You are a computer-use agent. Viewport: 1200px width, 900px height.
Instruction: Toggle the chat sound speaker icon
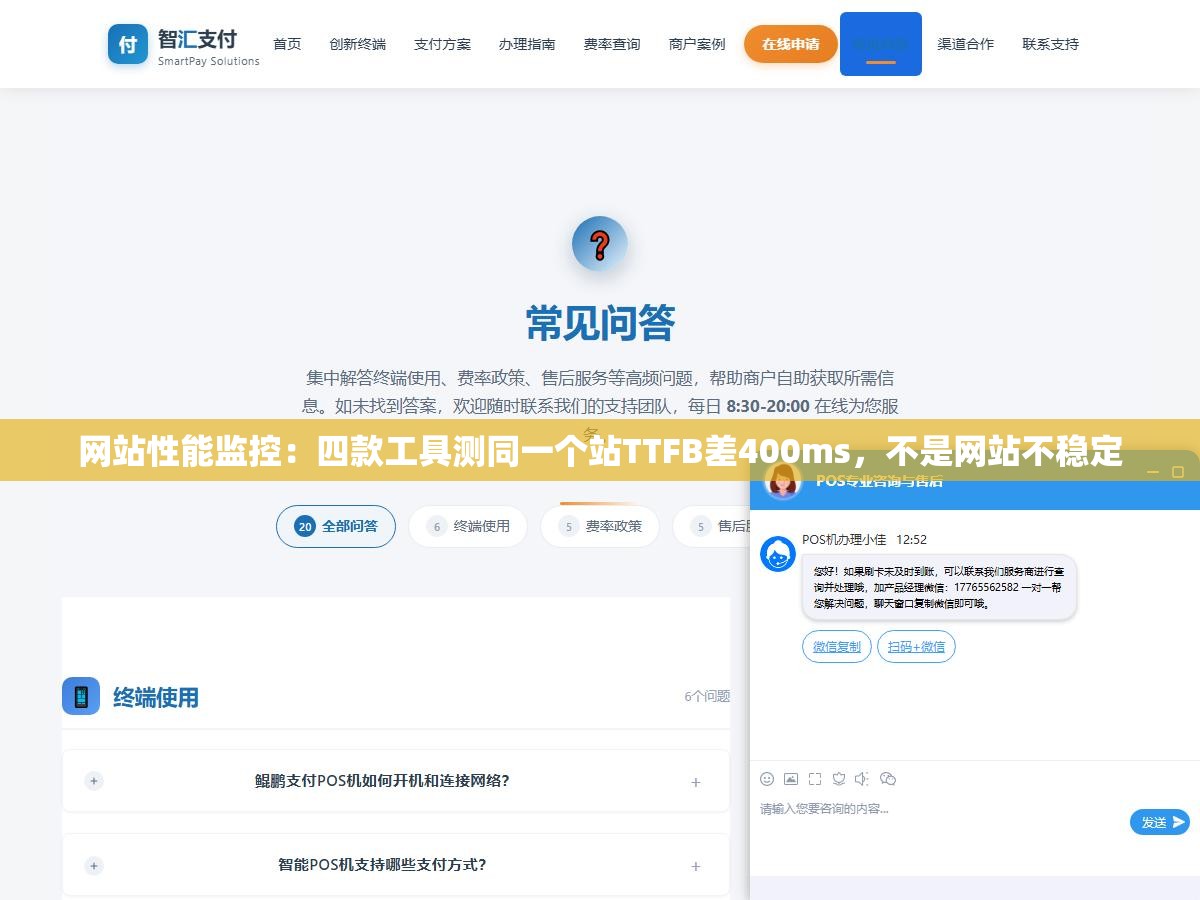[x=862, y=779]
